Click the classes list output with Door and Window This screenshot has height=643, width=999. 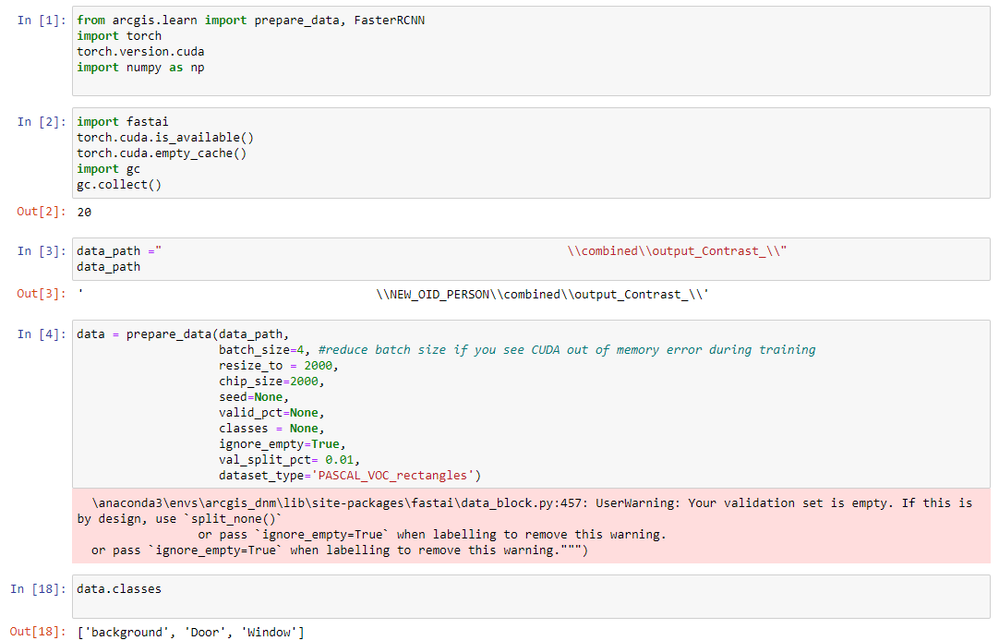[x=190, y=633]
